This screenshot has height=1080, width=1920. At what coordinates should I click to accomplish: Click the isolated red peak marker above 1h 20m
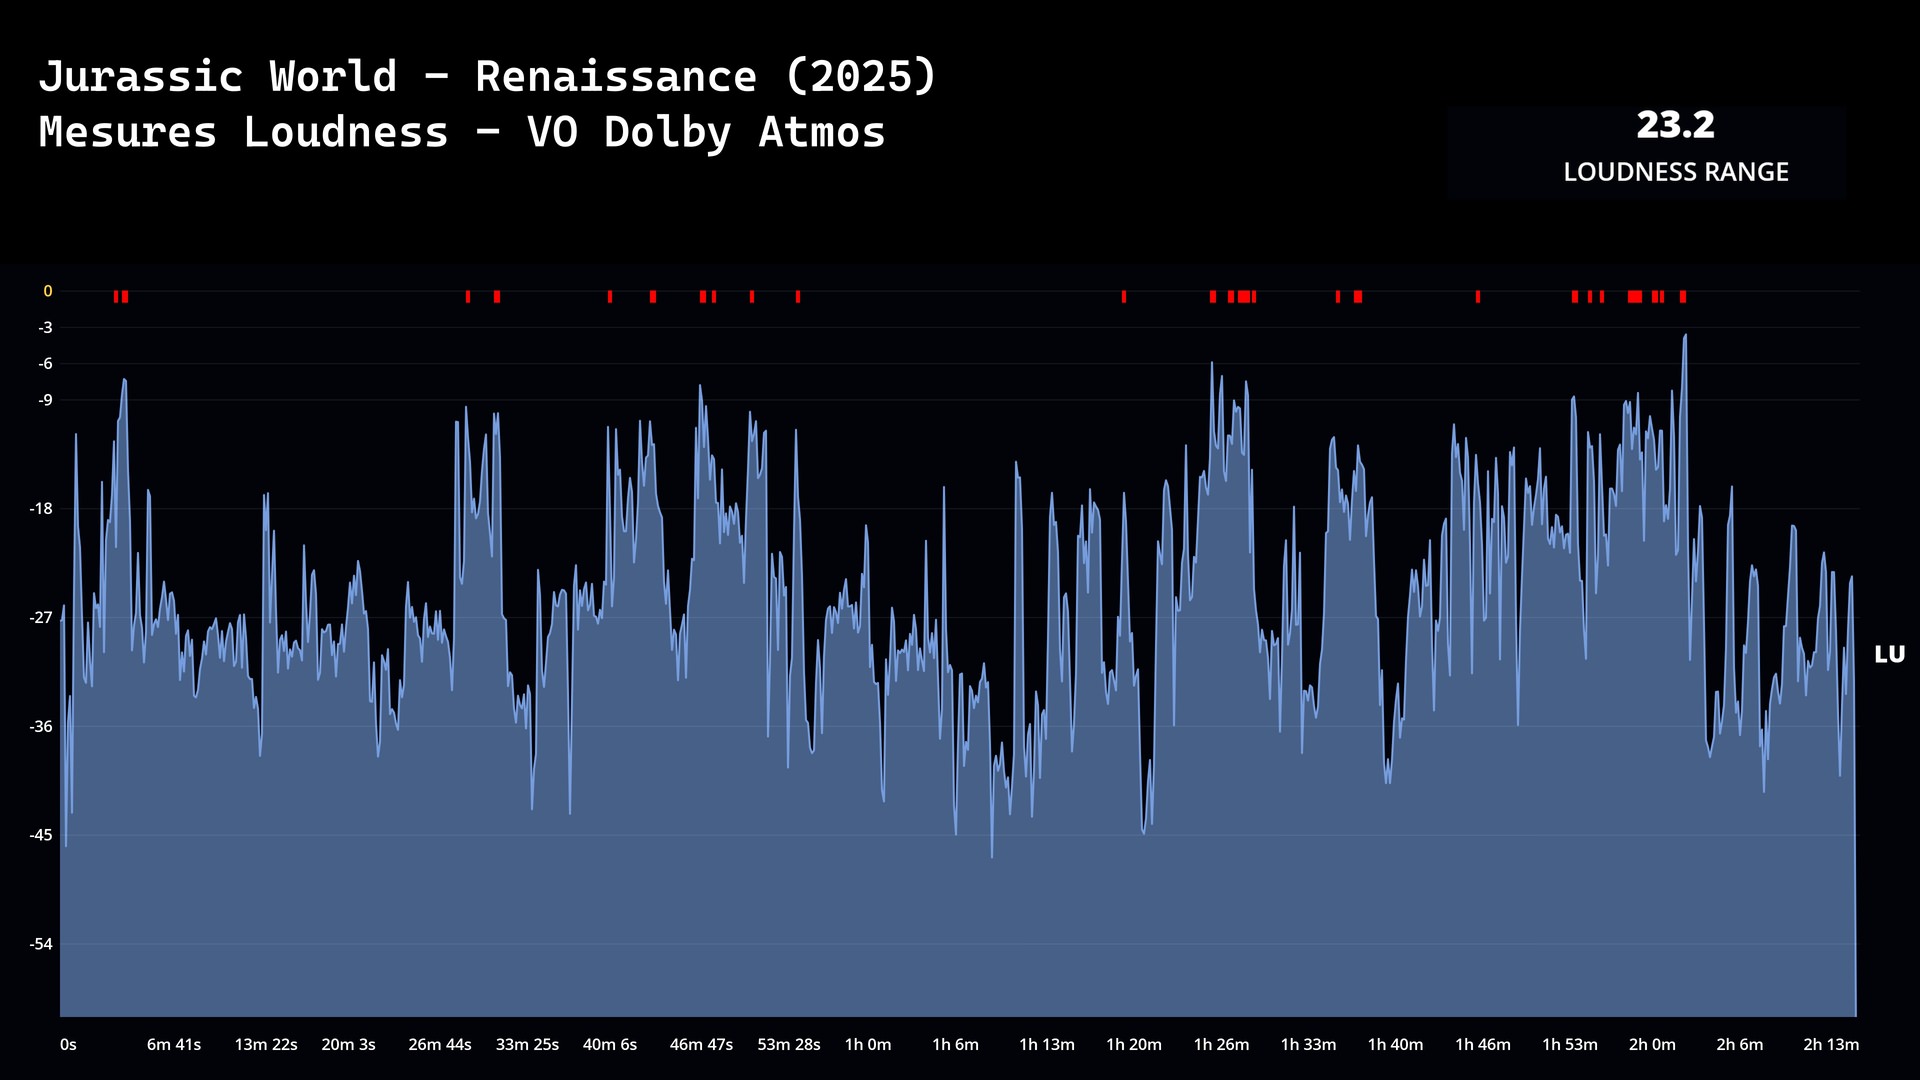tap(1124, 297)
